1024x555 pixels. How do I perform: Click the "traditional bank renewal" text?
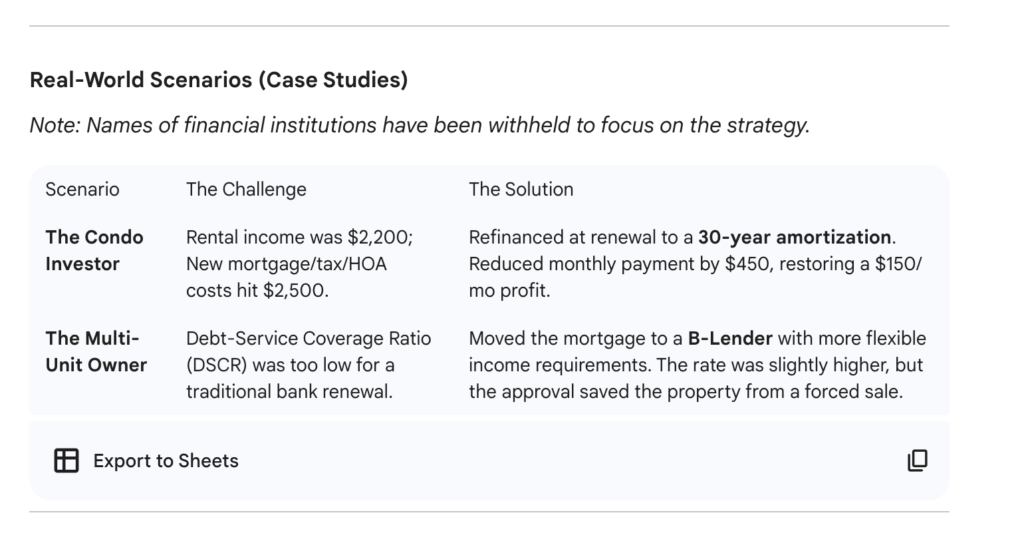tap(289, 392)
